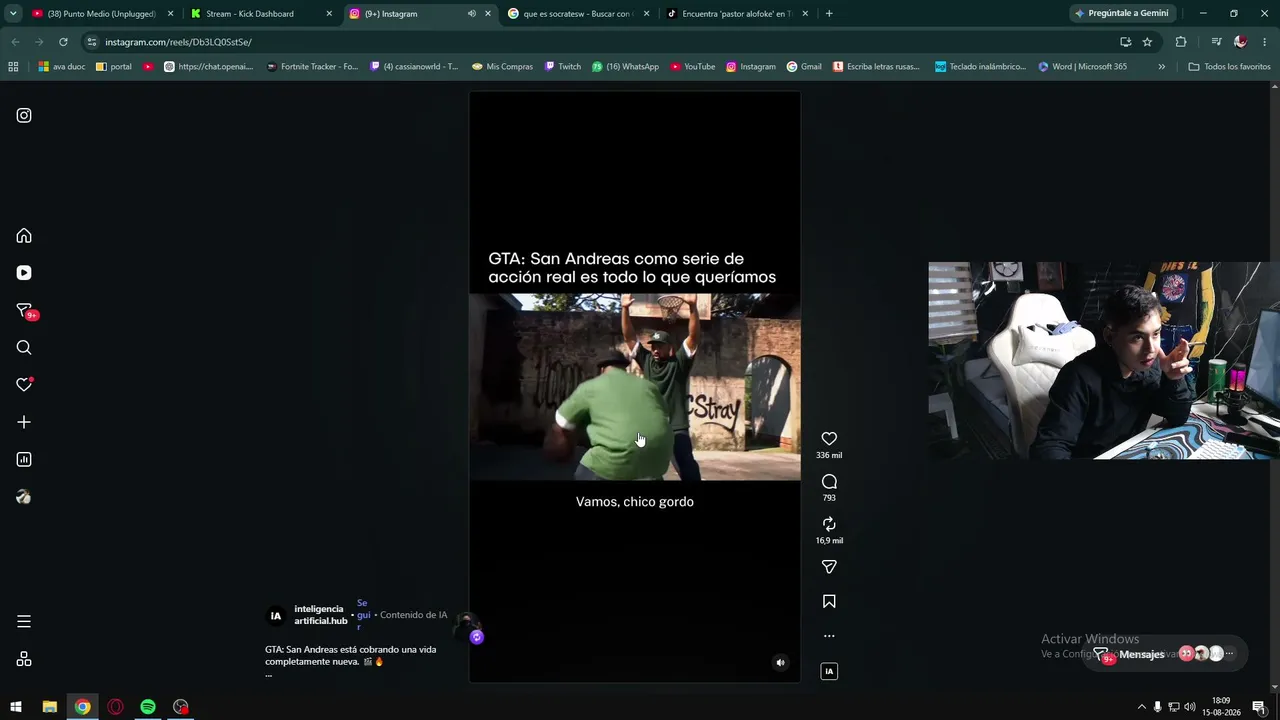Open your profile avatar in the sidebar
Image resolution: width=1280 pixels, height=720 pixels.
pos(24,497)
